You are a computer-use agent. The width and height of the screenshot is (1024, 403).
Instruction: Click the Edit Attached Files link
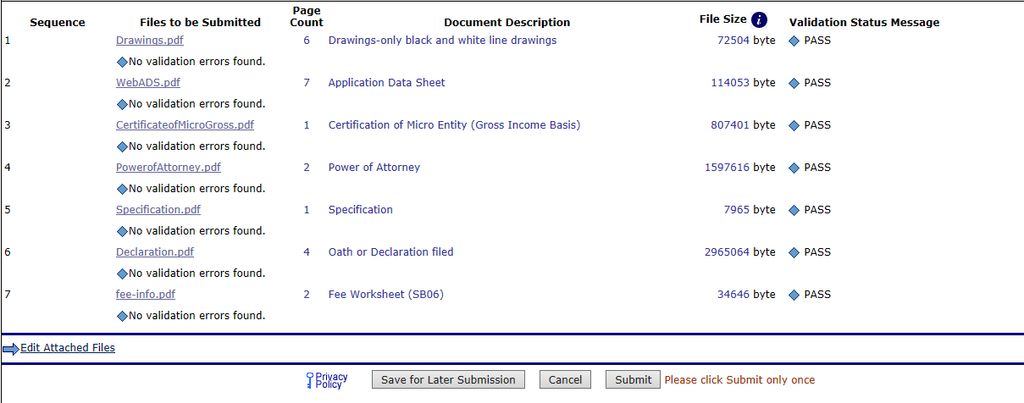[x=67, y=347]
